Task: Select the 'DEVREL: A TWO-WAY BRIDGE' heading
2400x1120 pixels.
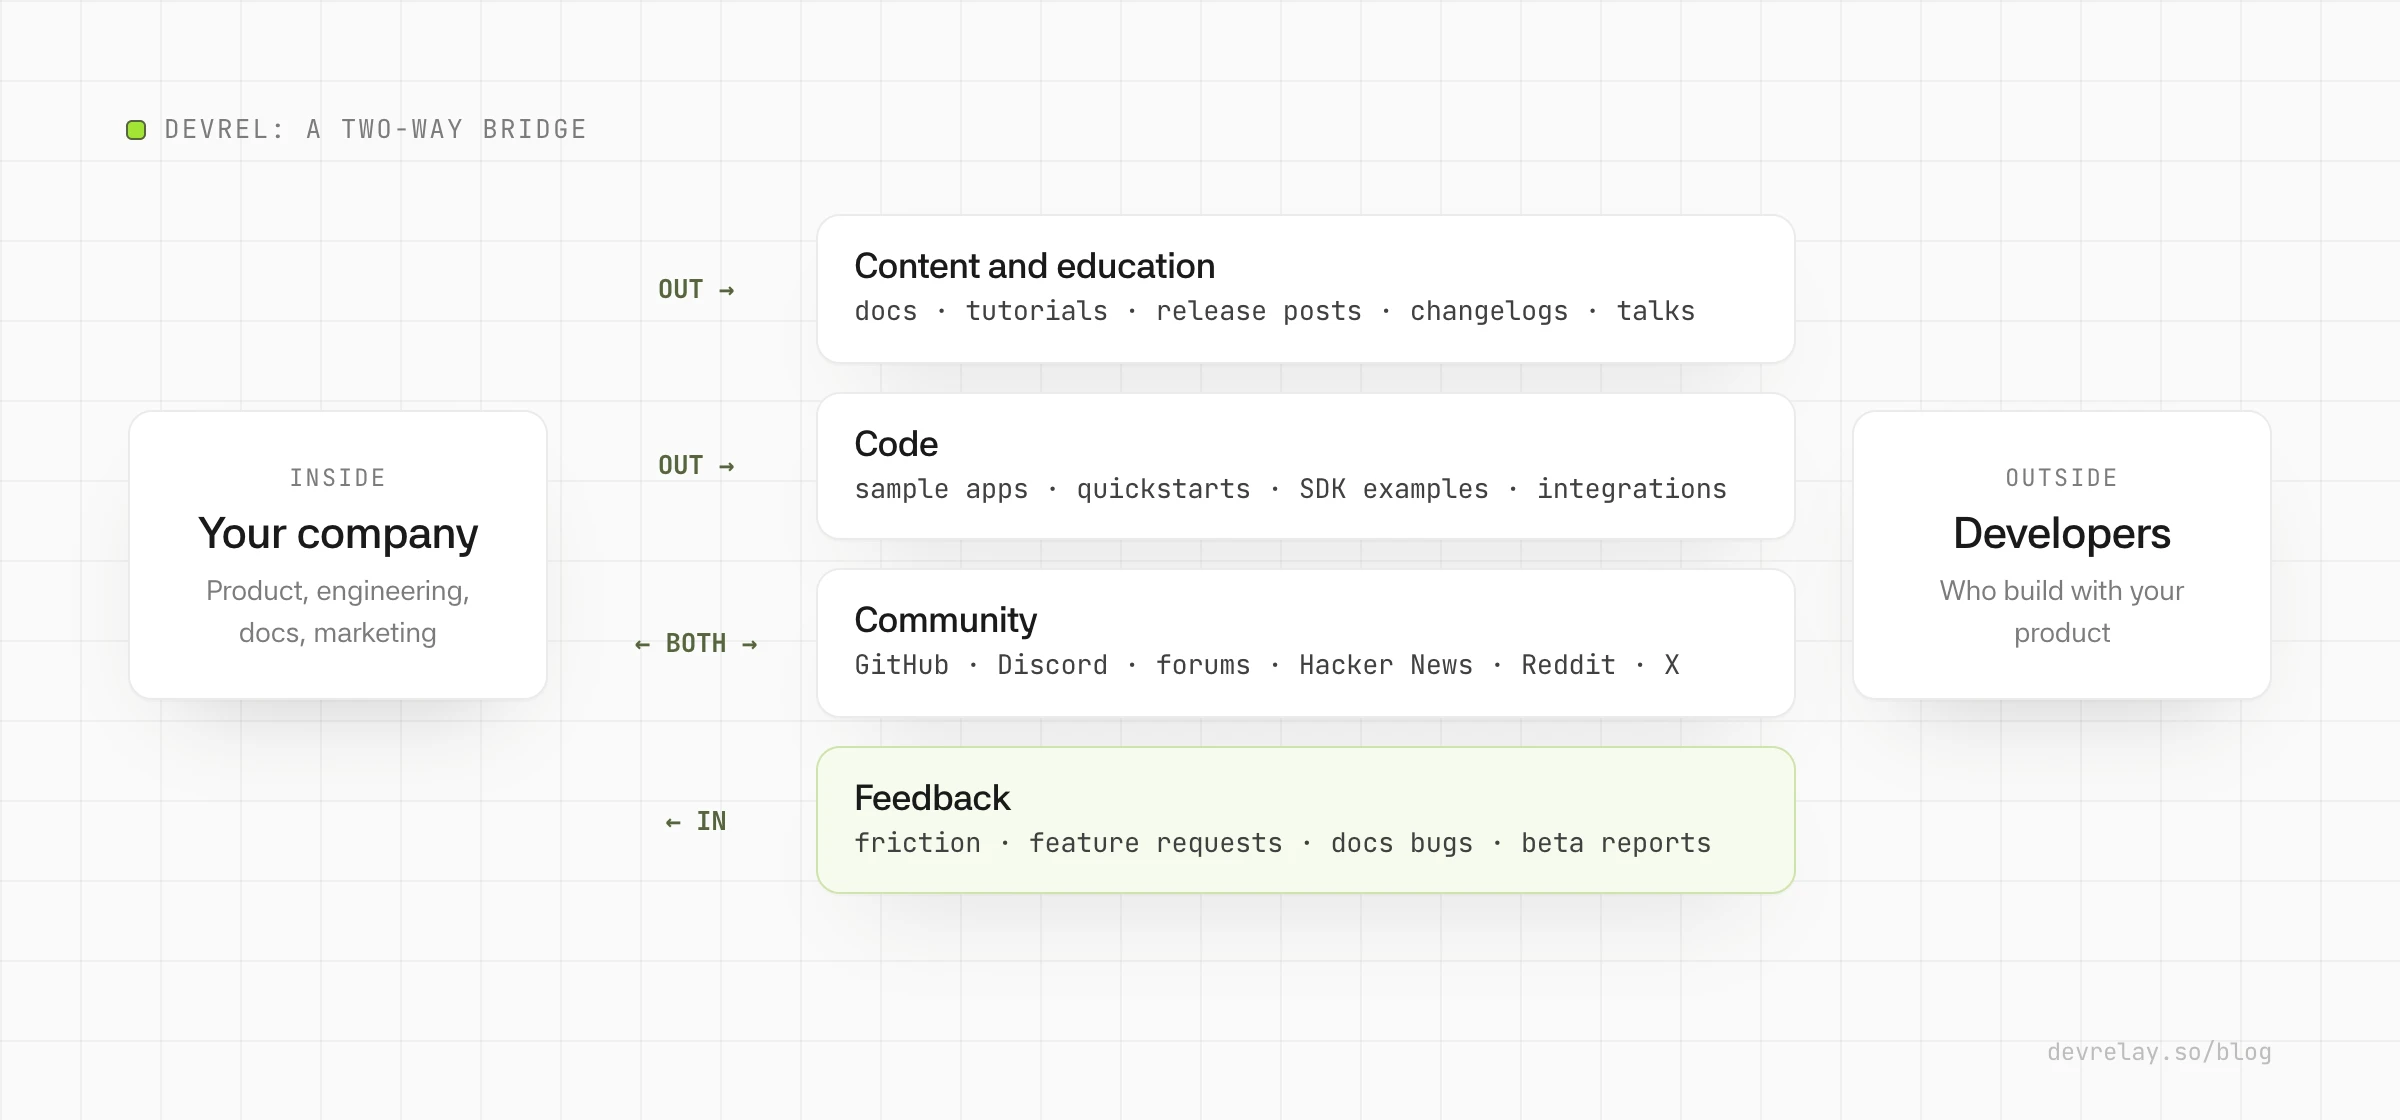Action: coord(375,130)
